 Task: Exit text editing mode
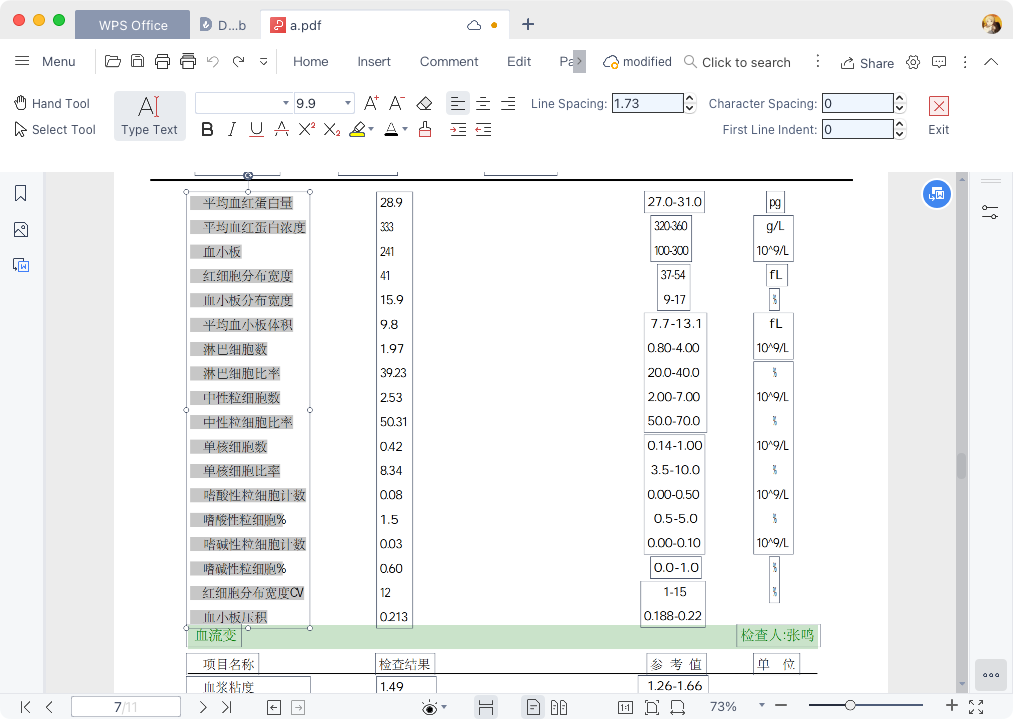coord(938,115)
